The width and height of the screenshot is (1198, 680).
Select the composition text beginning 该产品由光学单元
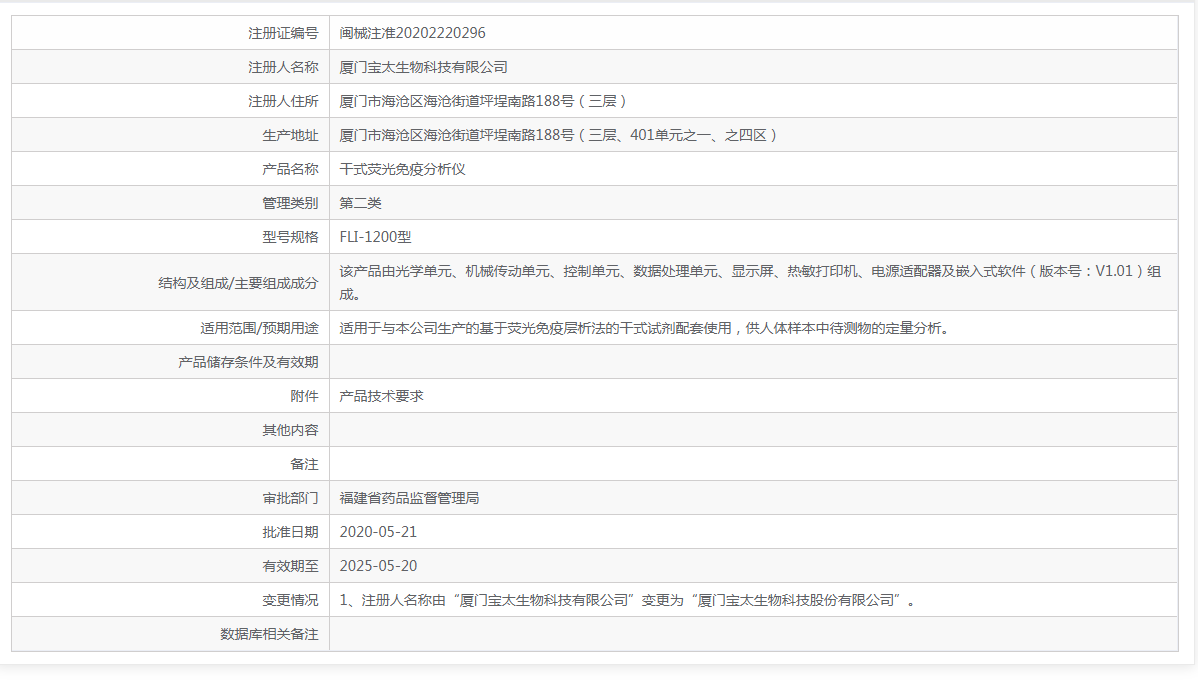(750, 283)
